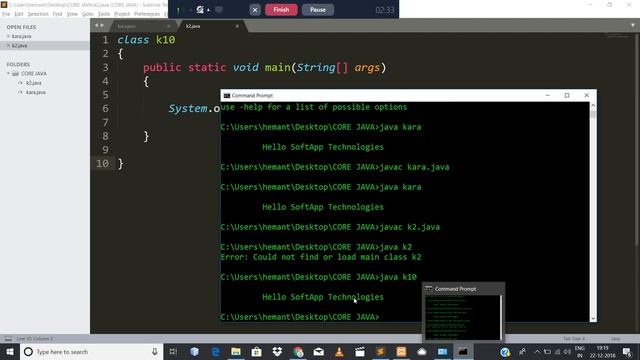Open the Movies clapperboard app in taskbar
Screen dimensions: 640x360
click(360, 351)
